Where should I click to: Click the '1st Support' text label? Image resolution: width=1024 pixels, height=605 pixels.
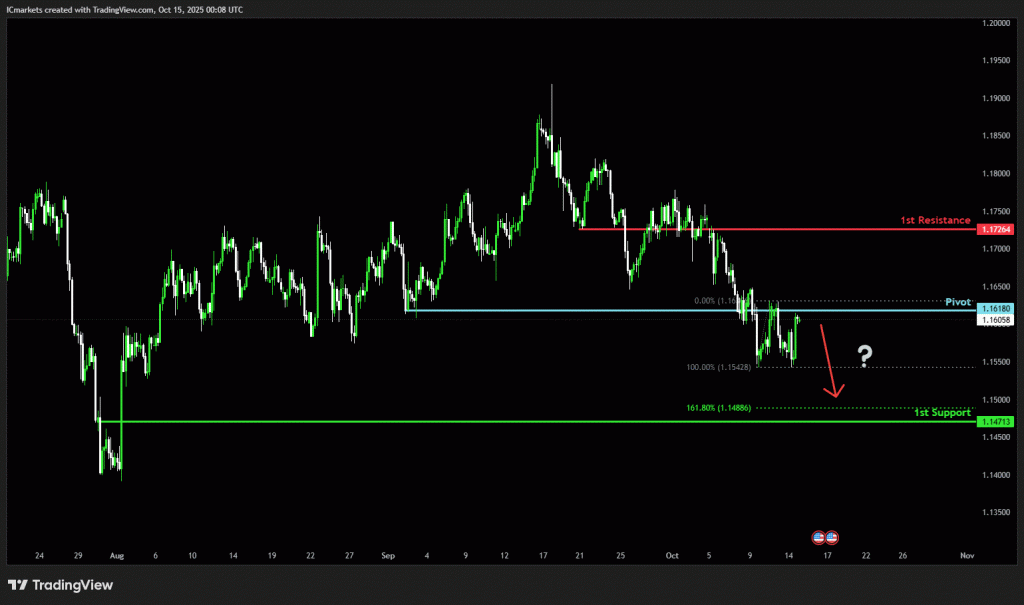click(942, 412)
